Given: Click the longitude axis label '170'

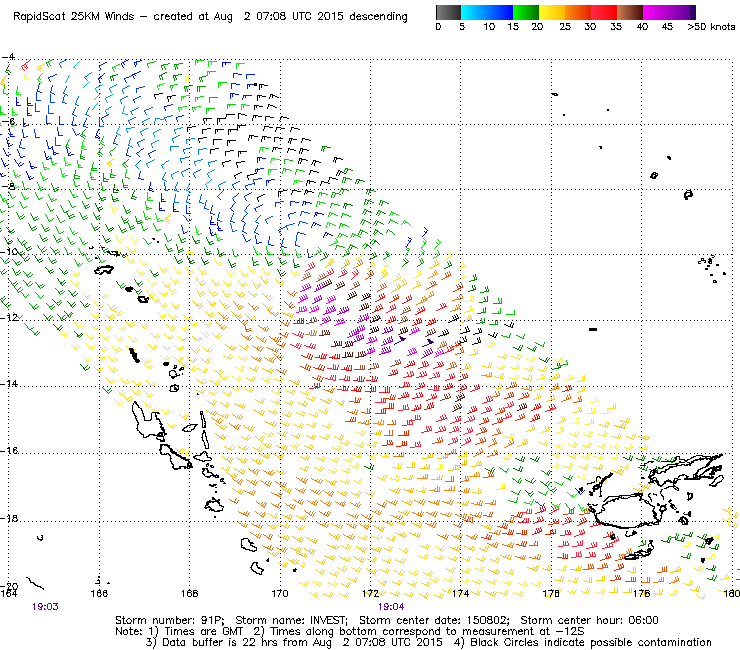Looking at the screenshot, I should coord(280,593).
